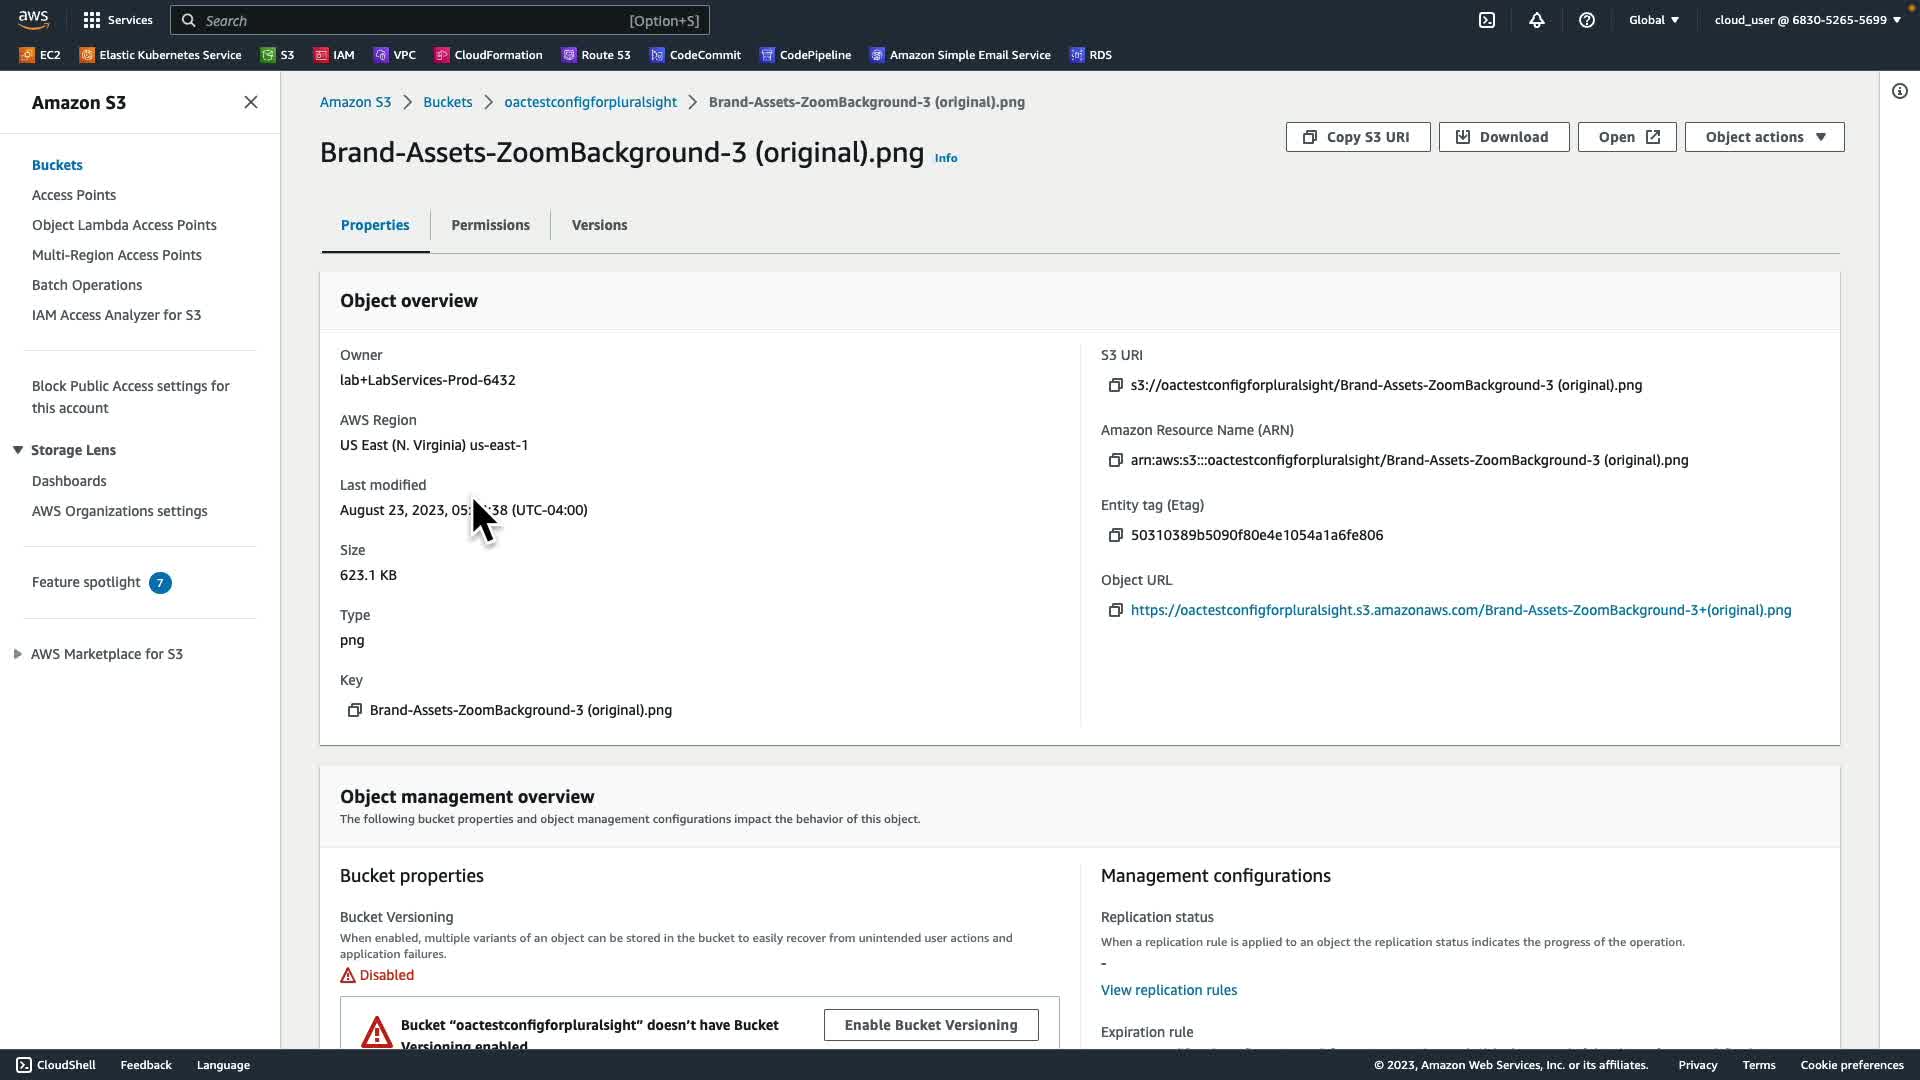The image size is (1920, 1080).
Task: Copy the object Key icon
Action: point(354,711)
